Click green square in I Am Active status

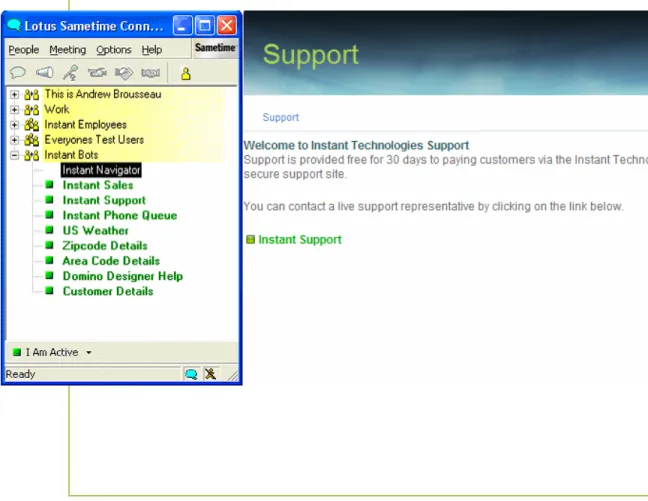(17, 352)
